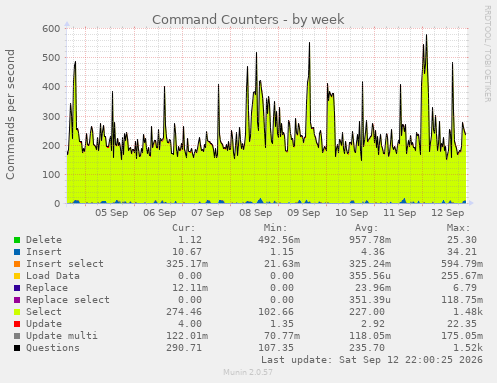Click the Insert select max value 594.79m

462,264
